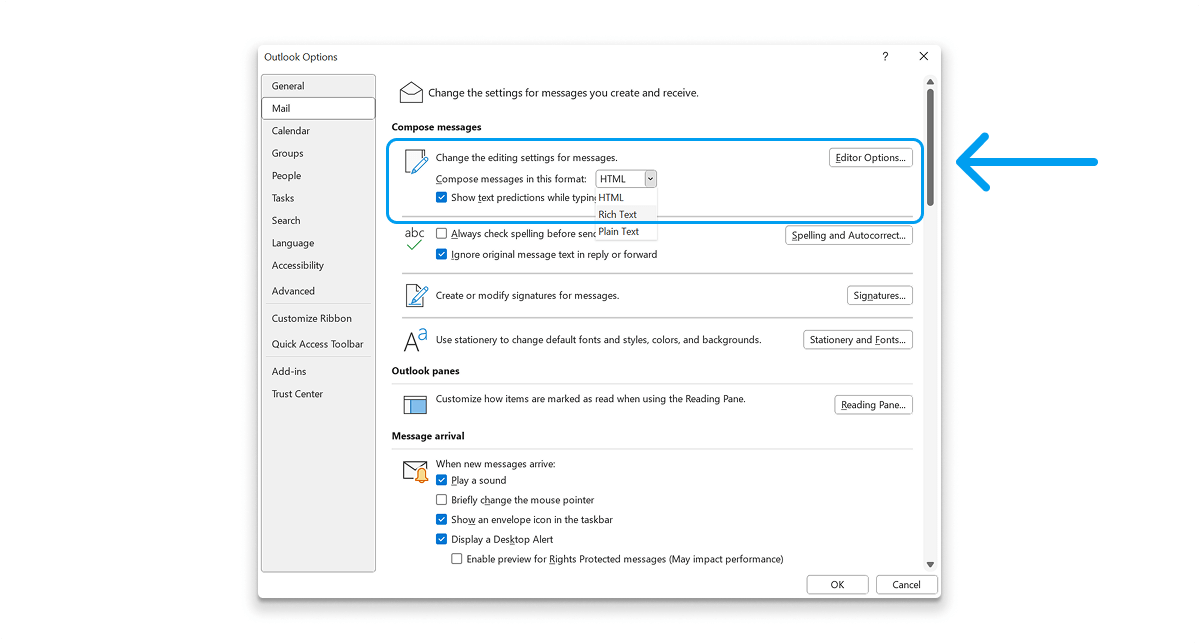Image resolution: width=1200 pixels, height=644 pixels.
Task: Click the Help question mark icon
Action: point(884,57)
